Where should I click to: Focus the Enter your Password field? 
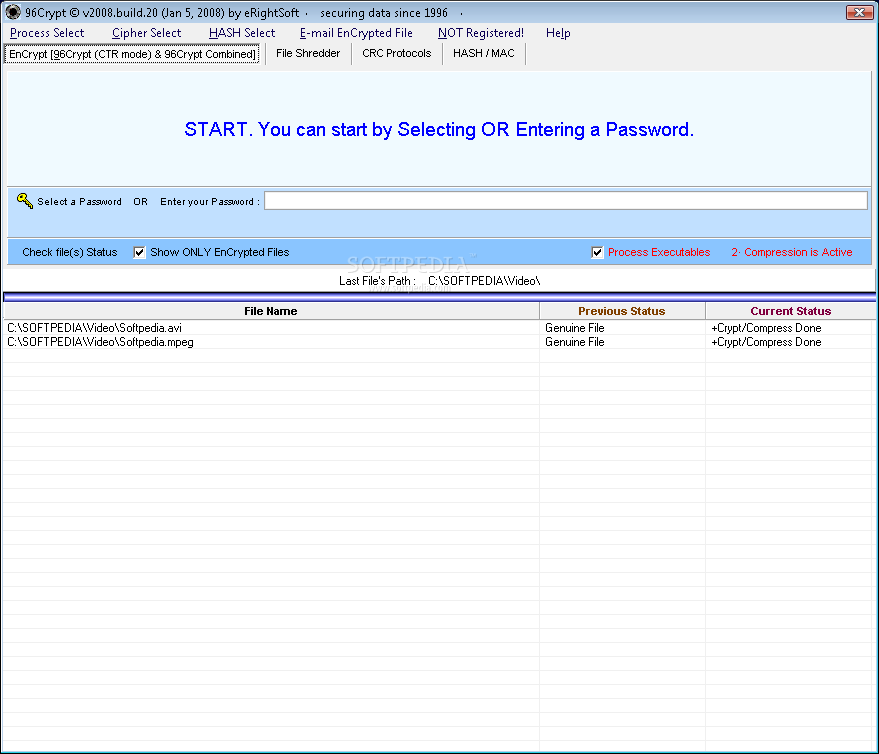point(566,201)
